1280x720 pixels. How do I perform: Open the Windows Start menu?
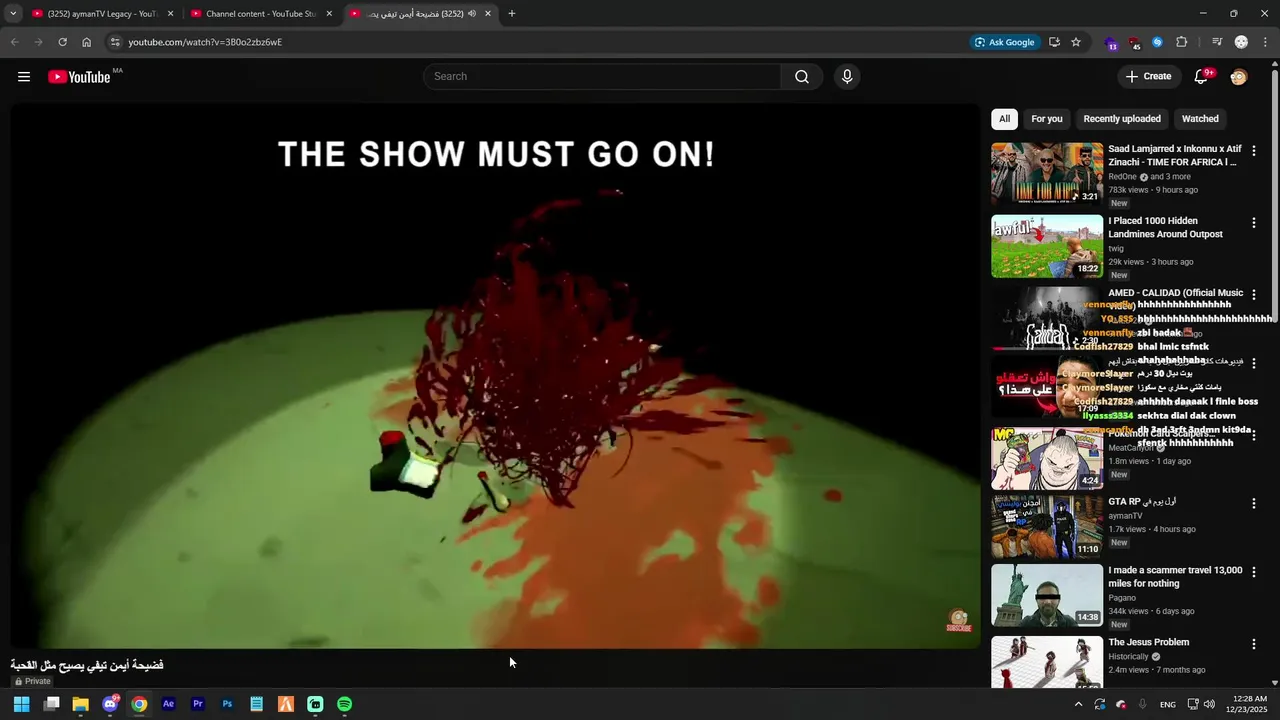pos(21,704)
